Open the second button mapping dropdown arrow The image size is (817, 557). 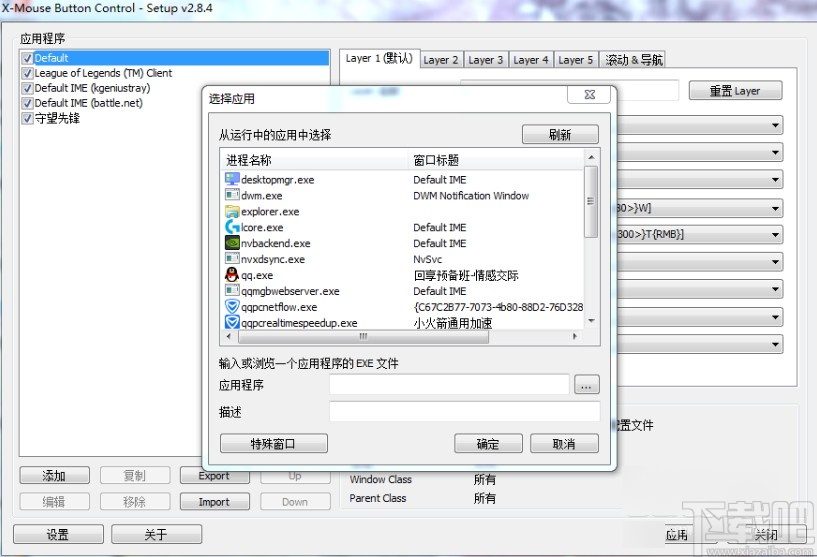pyautogui.click(x=775, y=153)
